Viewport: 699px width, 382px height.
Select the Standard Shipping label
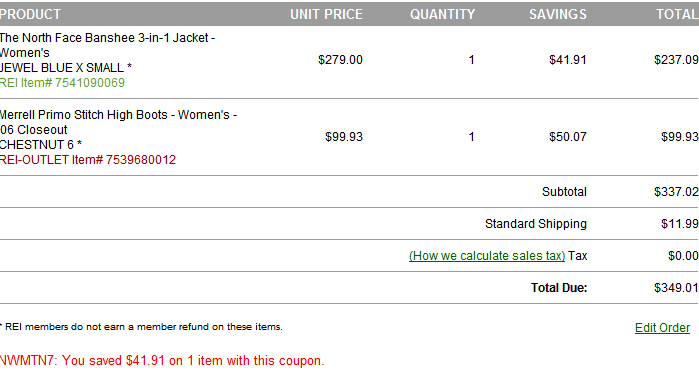[x=536, y=224]
